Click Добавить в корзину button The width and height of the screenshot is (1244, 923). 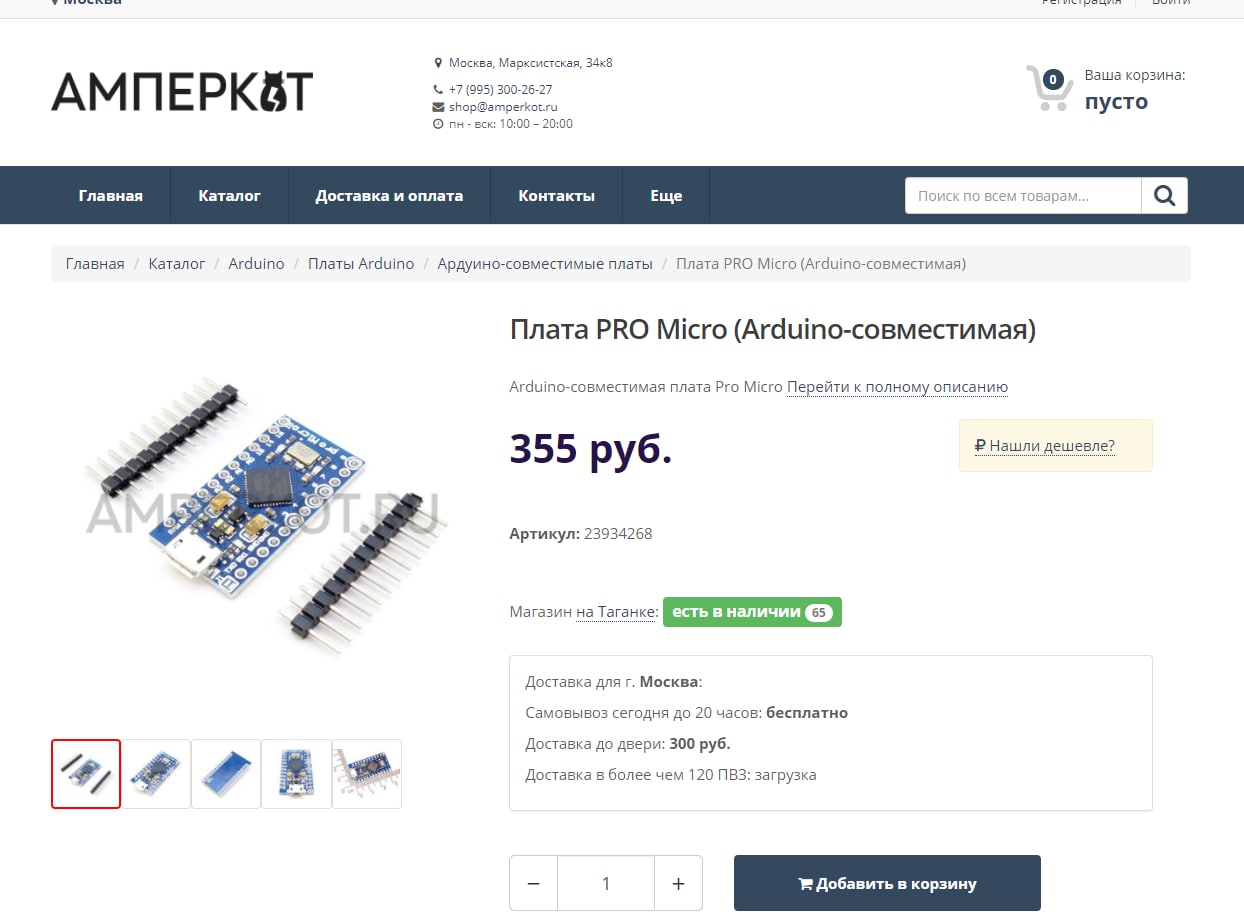click(887, 883)
